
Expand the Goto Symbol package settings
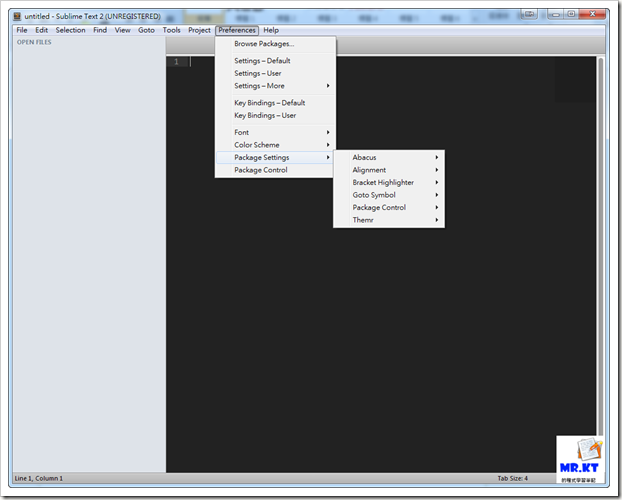[x=389, y=195]
